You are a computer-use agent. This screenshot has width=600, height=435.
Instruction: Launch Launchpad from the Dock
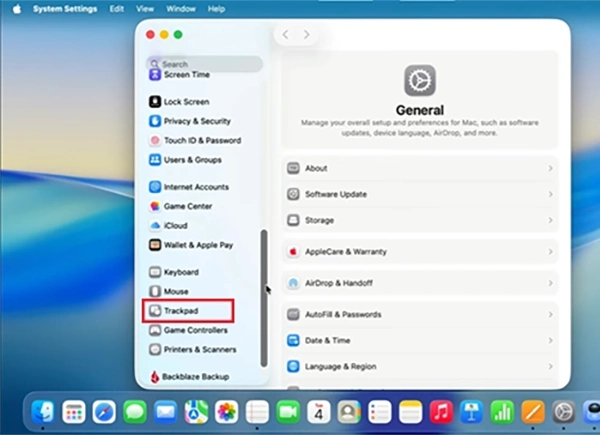tap(73, 412)
